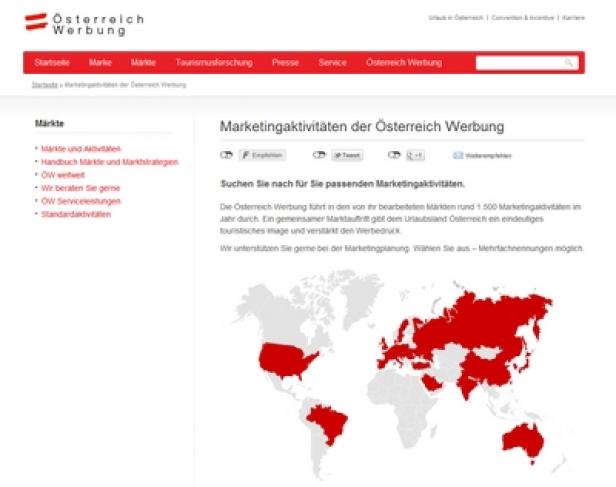Select Australia on the map

pyautogui.click(x=523, y=440)
